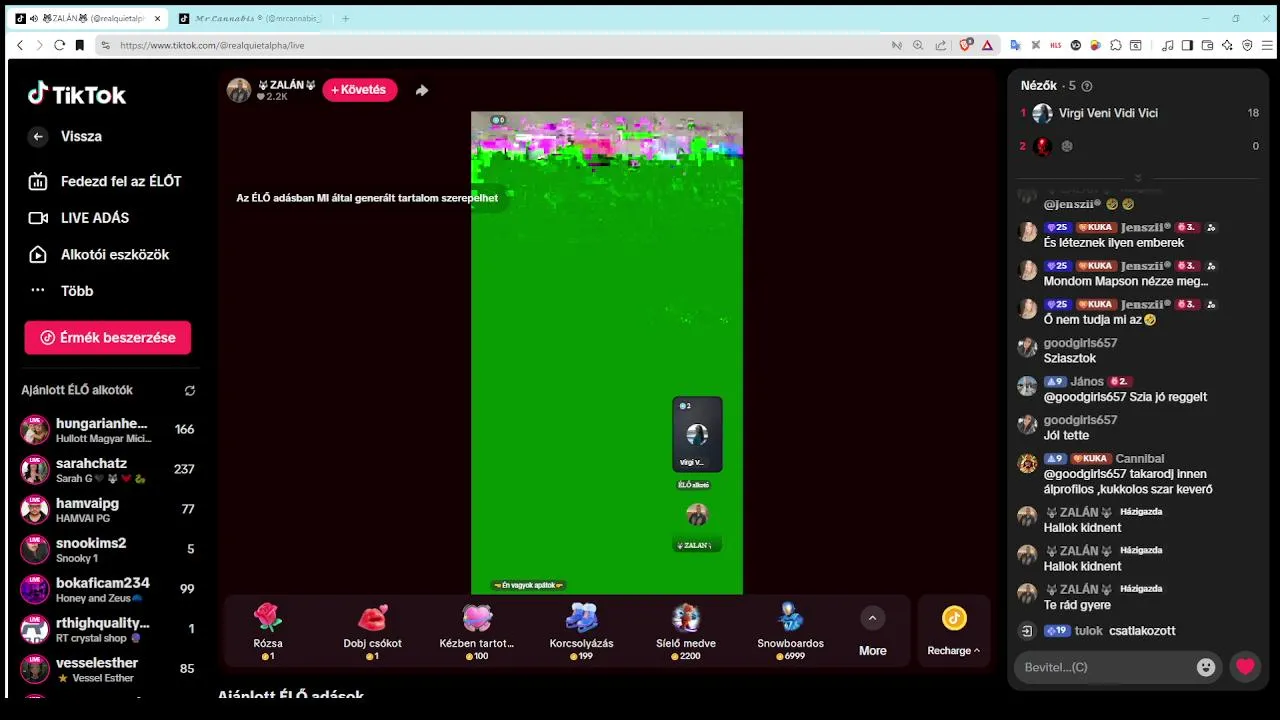Image resolution: width=1280 pixels, height=720 pixels.
Task: Reload the page
Action: pyautogui.click(x=59, y=45)
